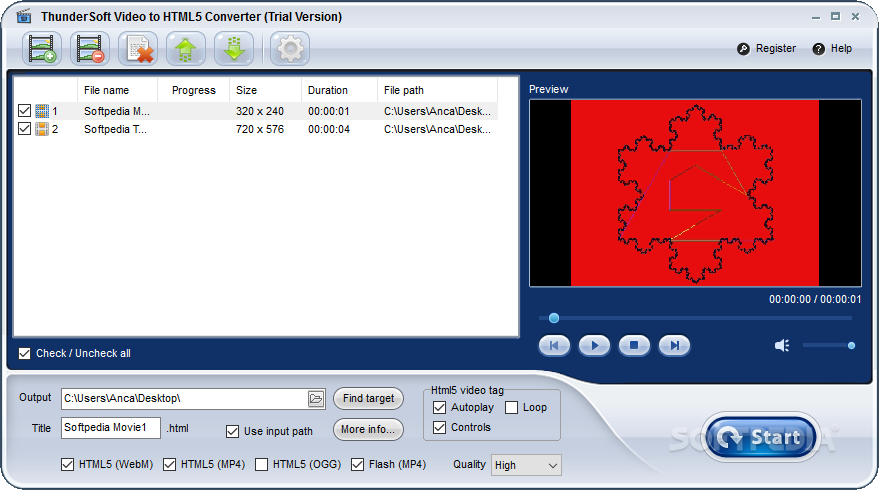This screenshot has width=879, height=490.
Task: Open the Help link
Action: 841,49
